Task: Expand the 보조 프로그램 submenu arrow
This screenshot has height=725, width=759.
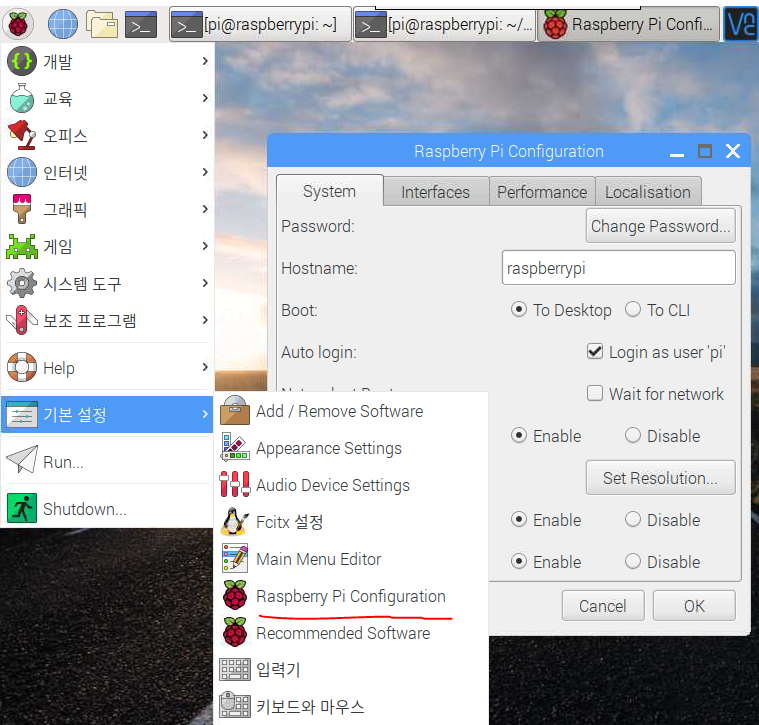Action: pos(205,320)
